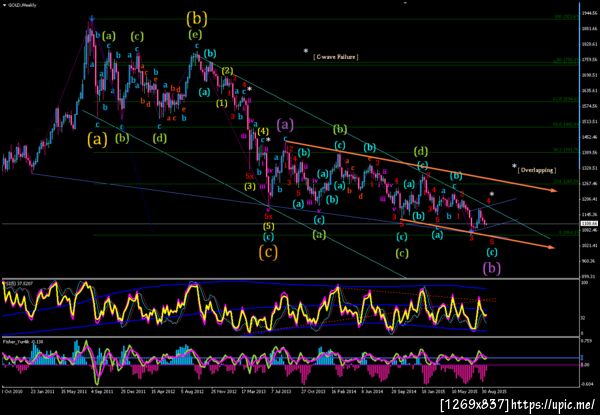The width and height of the screenshot is (600, 415).
Task: Click the large yellow (a) wave label
Action: coord(97,139)
